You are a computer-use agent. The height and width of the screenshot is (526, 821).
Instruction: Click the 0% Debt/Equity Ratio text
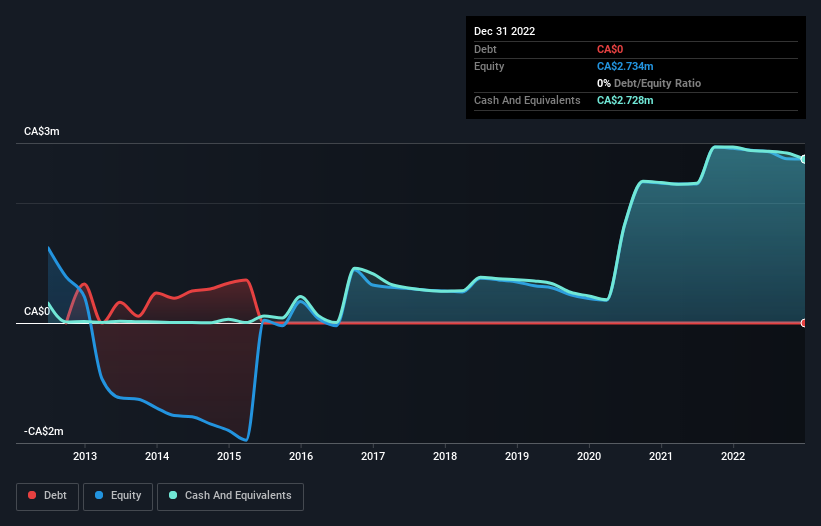click(x=649, y=83)
